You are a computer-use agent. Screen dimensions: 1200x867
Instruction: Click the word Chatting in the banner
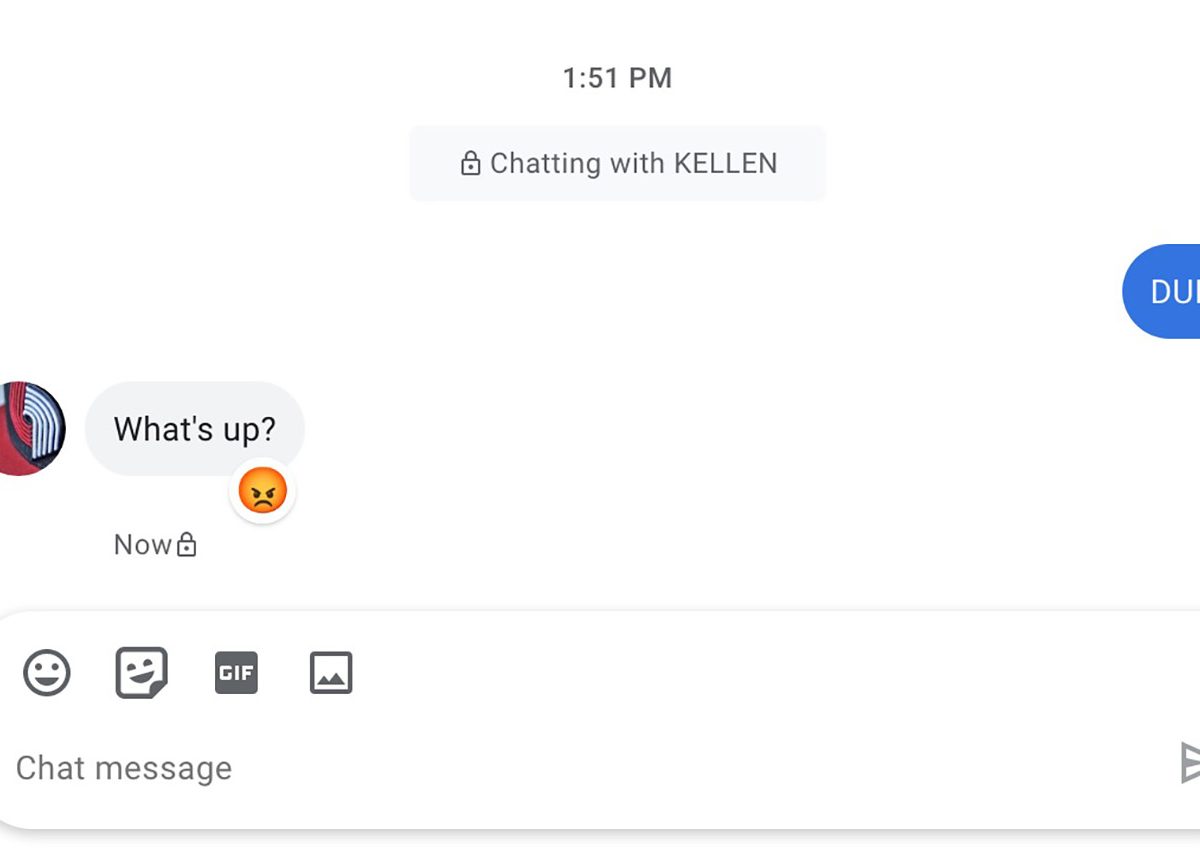point(544,164)
